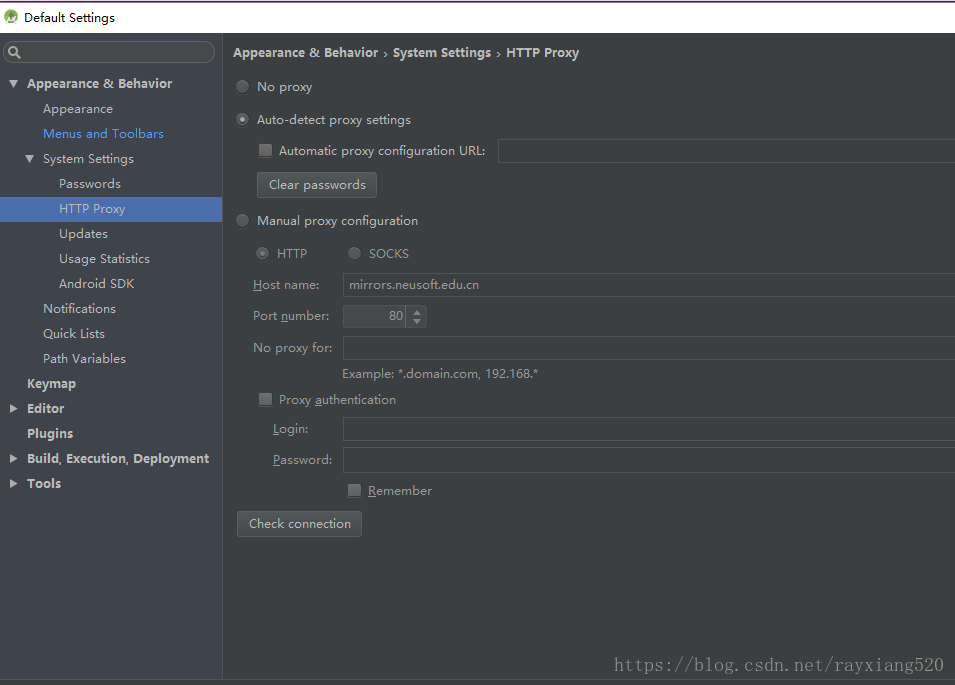
Task: Open the Notifications settings page
Action: pyautogui.click(x=79, y=309)
